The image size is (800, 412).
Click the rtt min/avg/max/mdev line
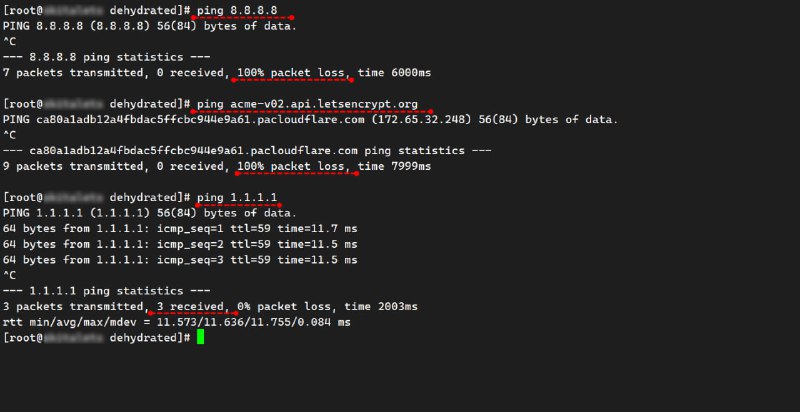pos(177,323)
